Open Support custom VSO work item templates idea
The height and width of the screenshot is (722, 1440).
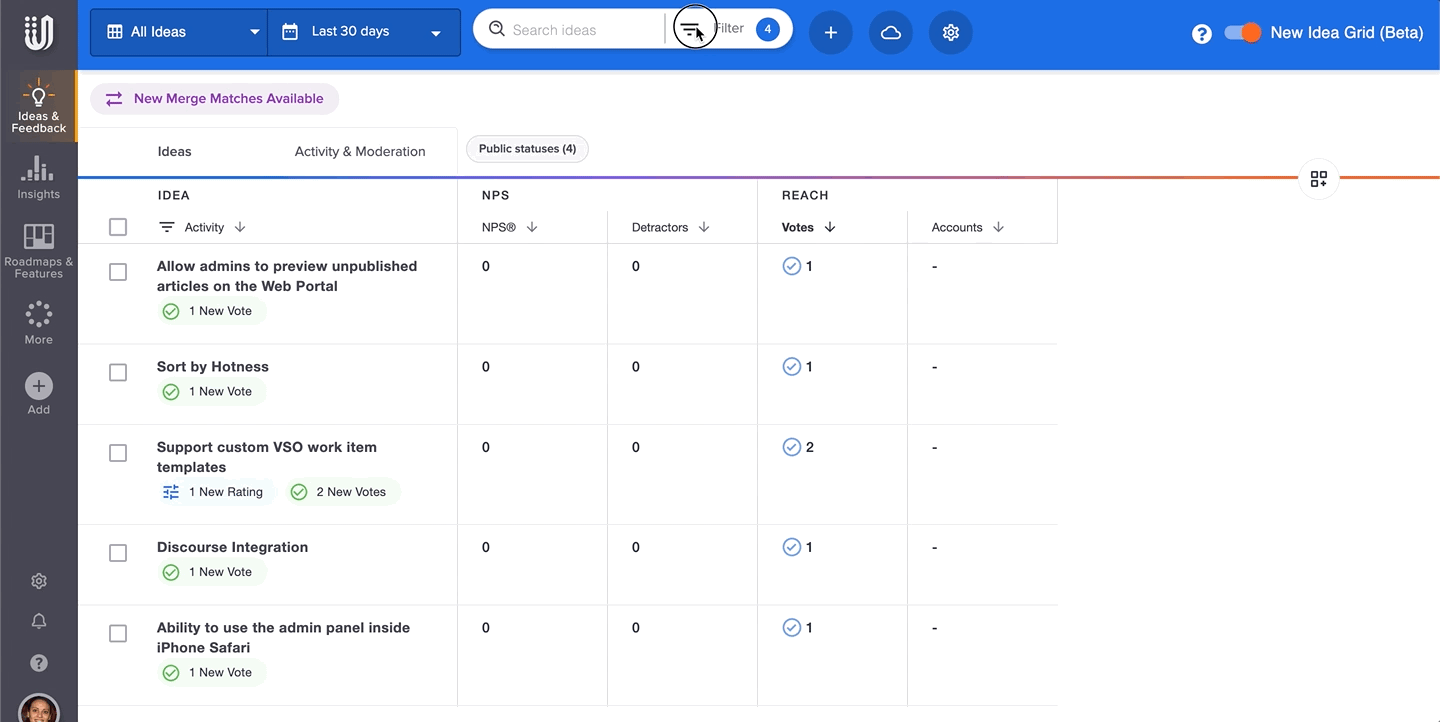[267, 457]
